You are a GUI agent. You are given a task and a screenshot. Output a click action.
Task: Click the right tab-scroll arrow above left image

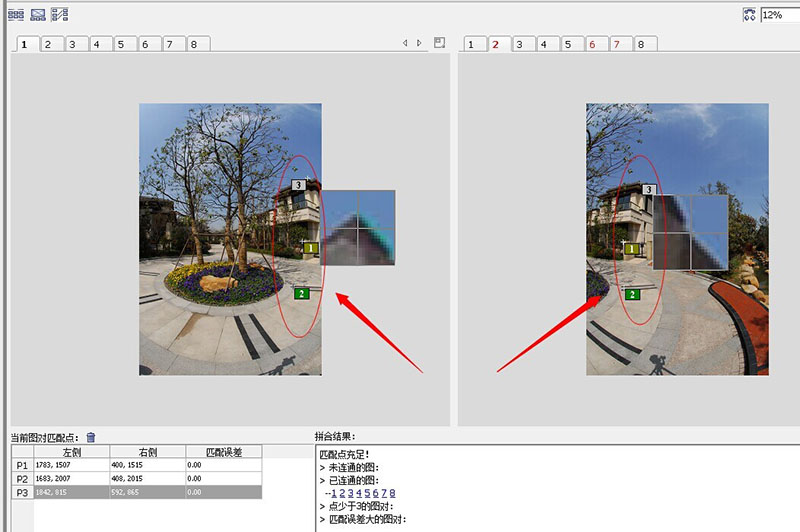[419, 44]
